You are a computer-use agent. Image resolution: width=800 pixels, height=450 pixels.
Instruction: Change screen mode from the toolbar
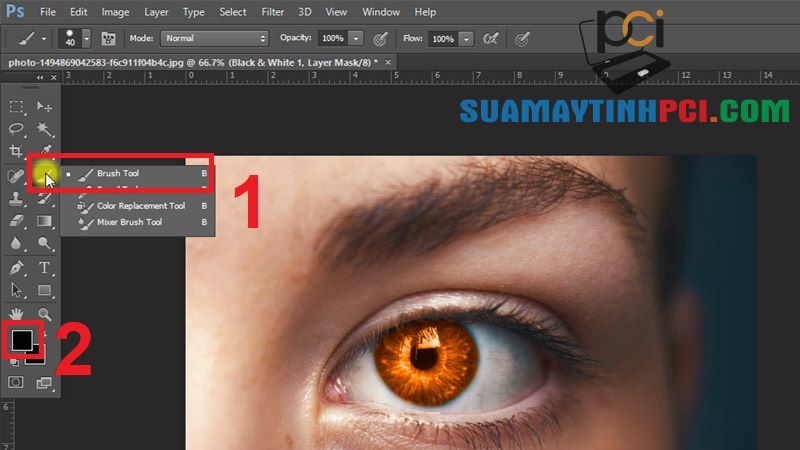point(44,383)
